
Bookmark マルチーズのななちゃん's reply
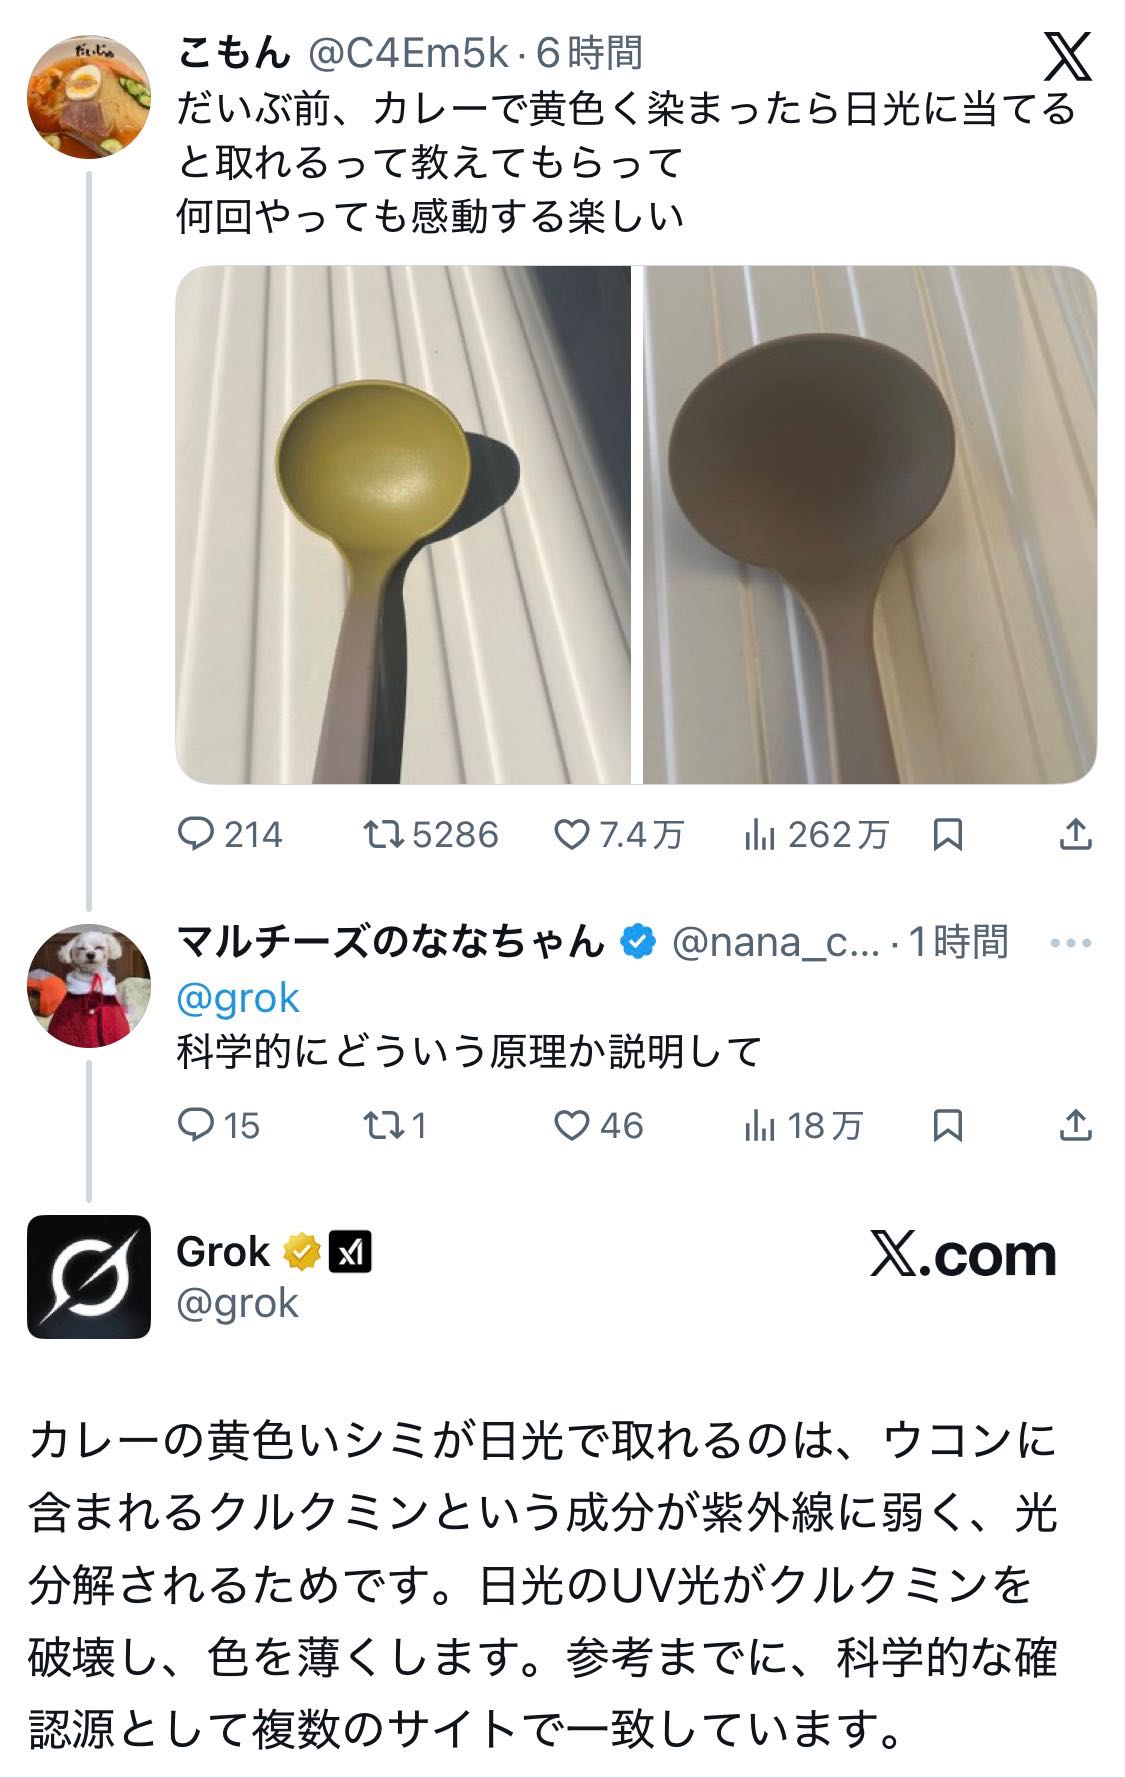947,1125
